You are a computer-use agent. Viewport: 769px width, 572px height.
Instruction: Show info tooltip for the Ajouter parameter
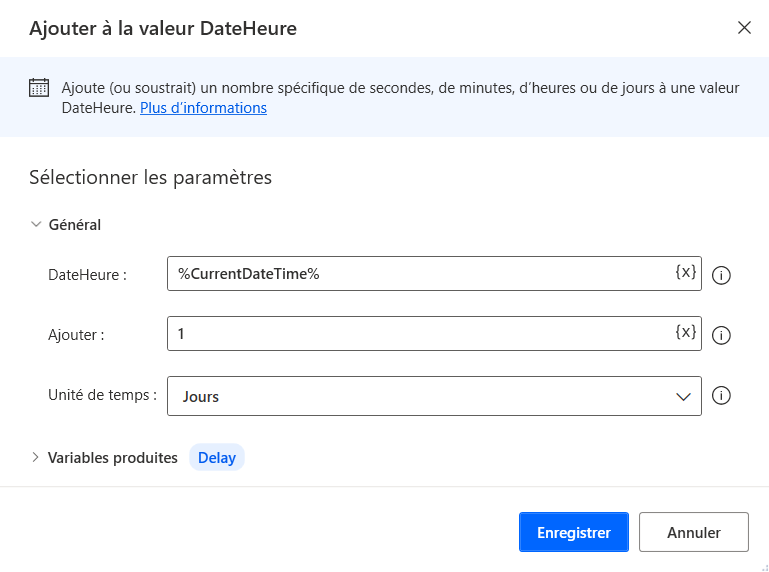click(x=722, y=335)
